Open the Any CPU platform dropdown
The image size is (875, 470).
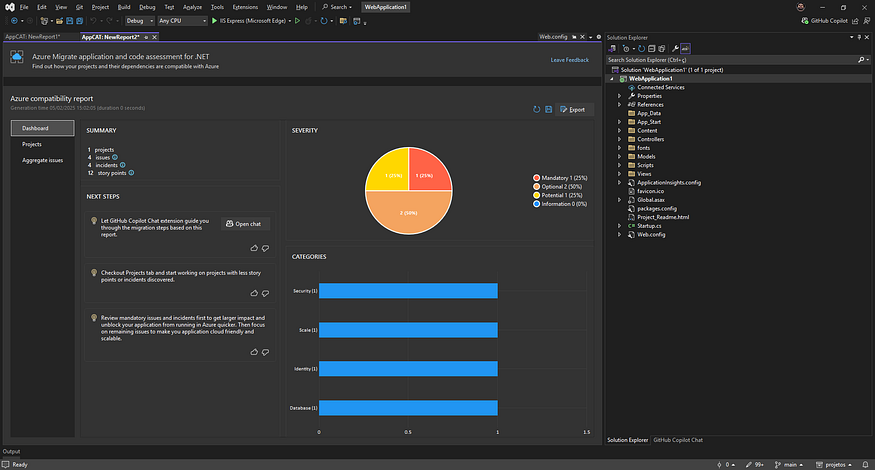click(182, 20)
